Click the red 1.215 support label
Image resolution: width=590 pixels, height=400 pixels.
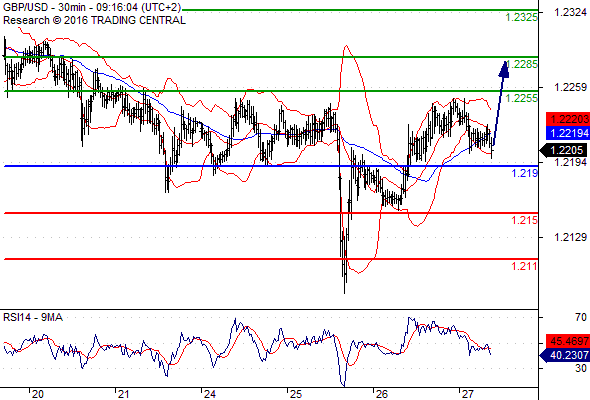524,220
